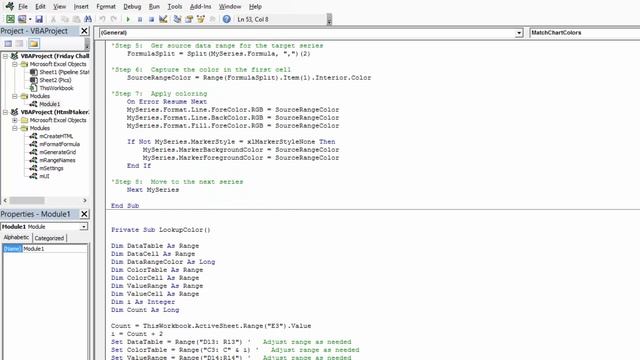
Task: Open the Tools menu
Action: (175, 7)
